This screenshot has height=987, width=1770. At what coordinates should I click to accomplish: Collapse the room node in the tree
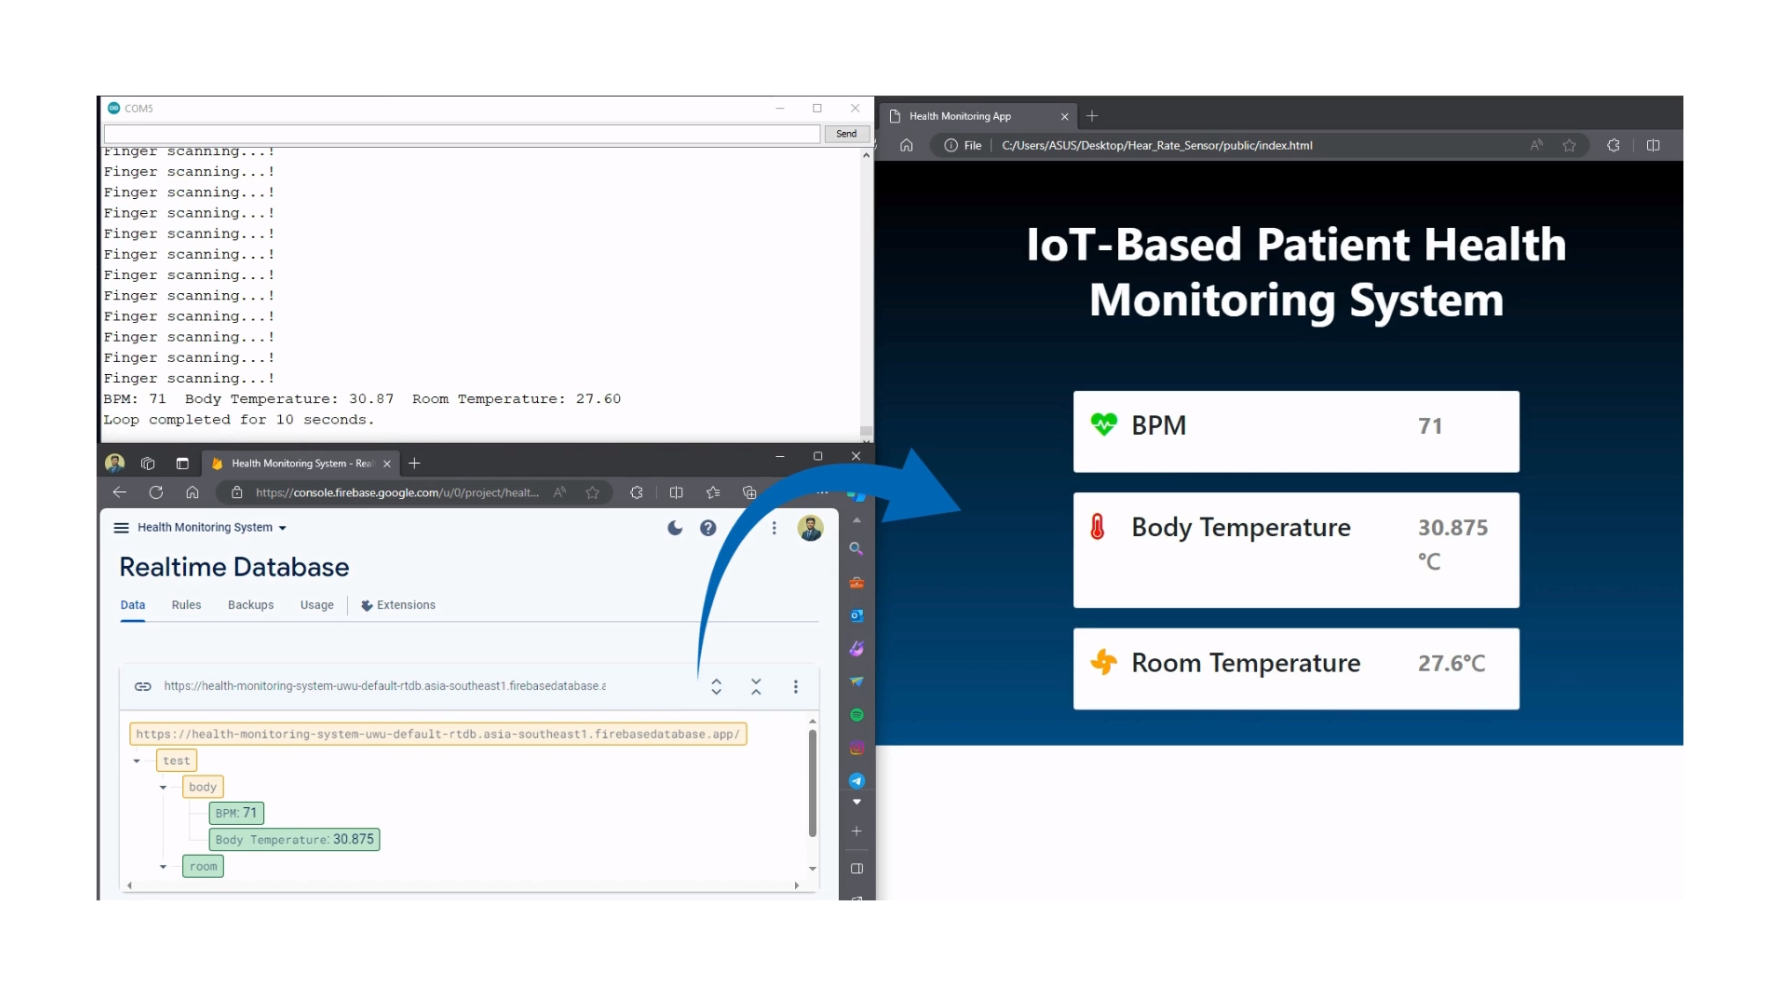163,867
